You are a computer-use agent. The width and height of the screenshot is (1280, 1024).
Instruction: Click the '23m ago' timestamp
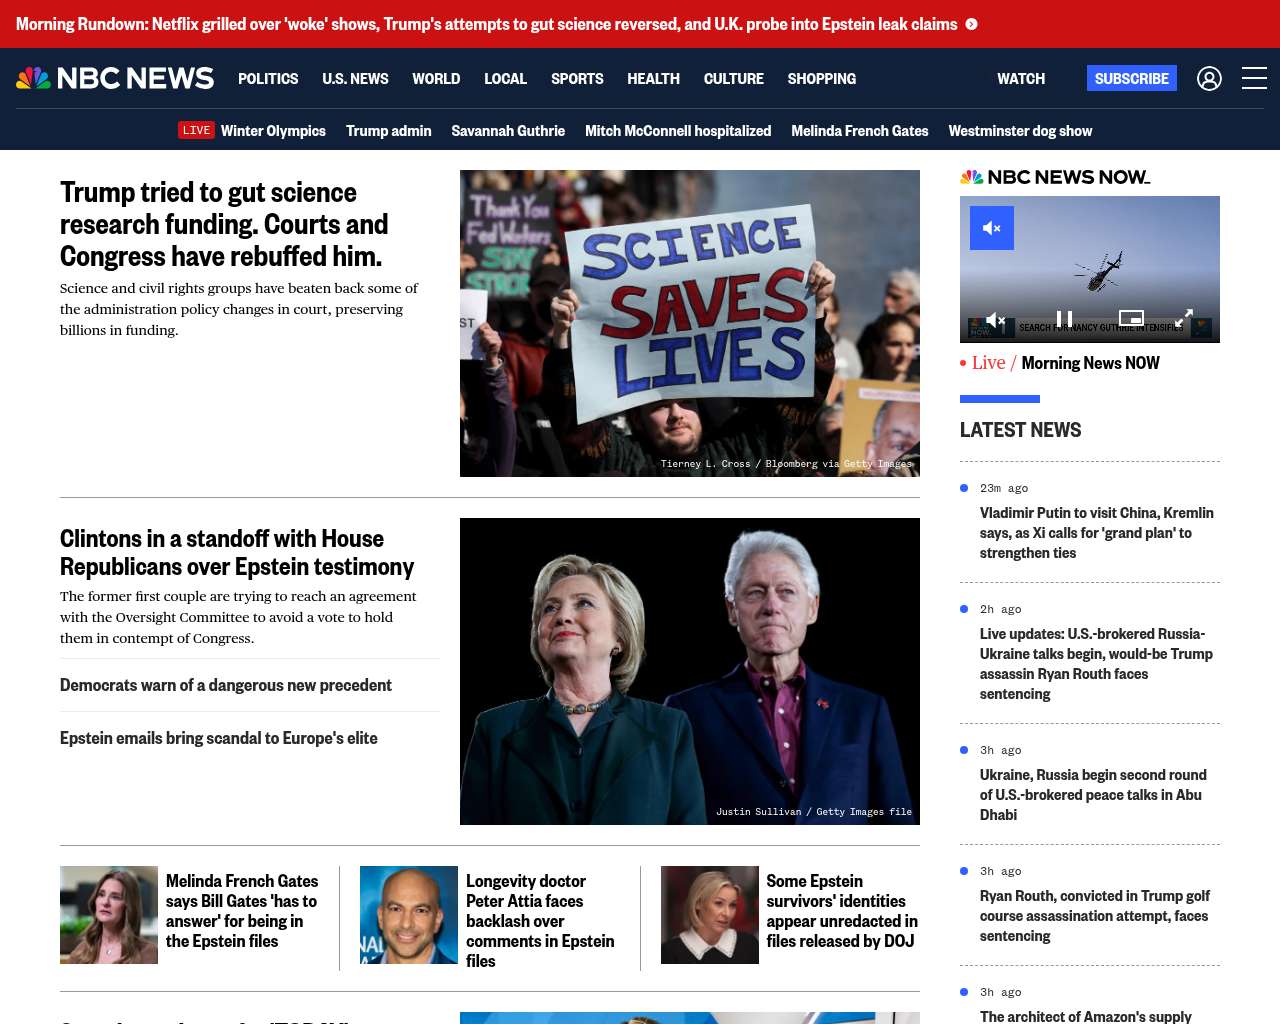pyautogui.click(x=1004, y=488)
